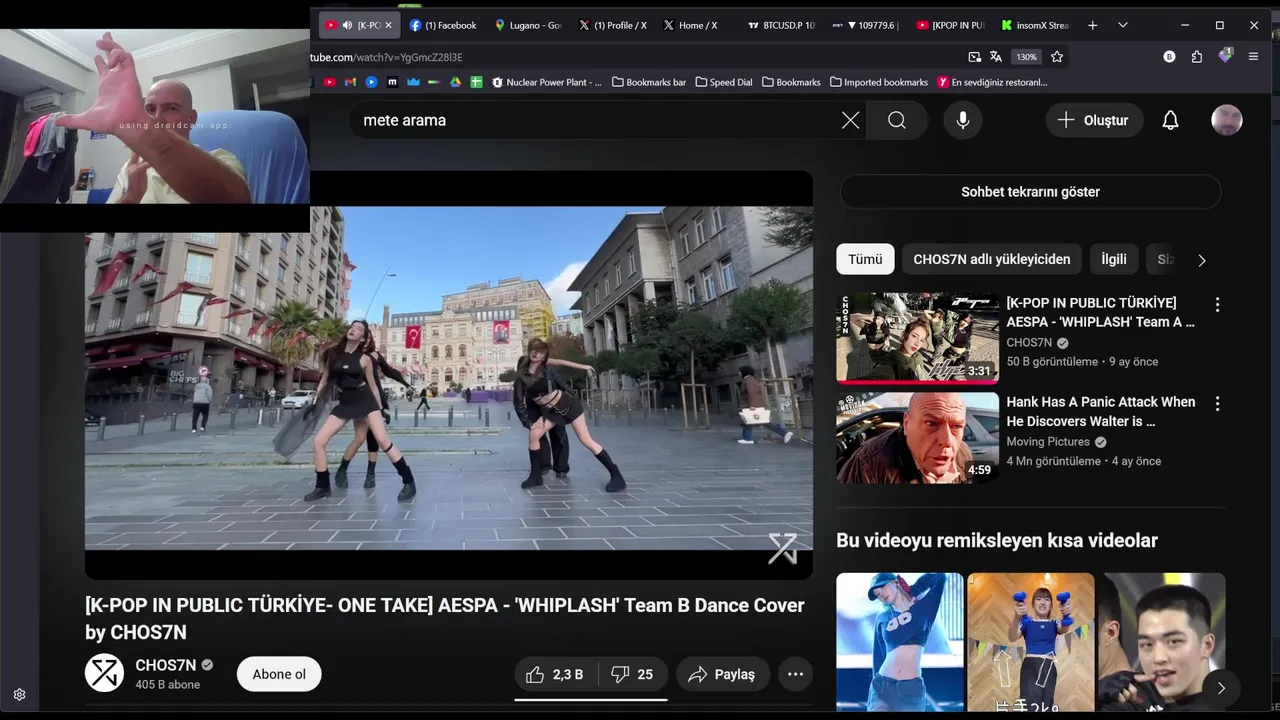This screenshot has height=720, width=1280.
Task: Switch to the insomX Stream tab
Action: click(1035, 25)
